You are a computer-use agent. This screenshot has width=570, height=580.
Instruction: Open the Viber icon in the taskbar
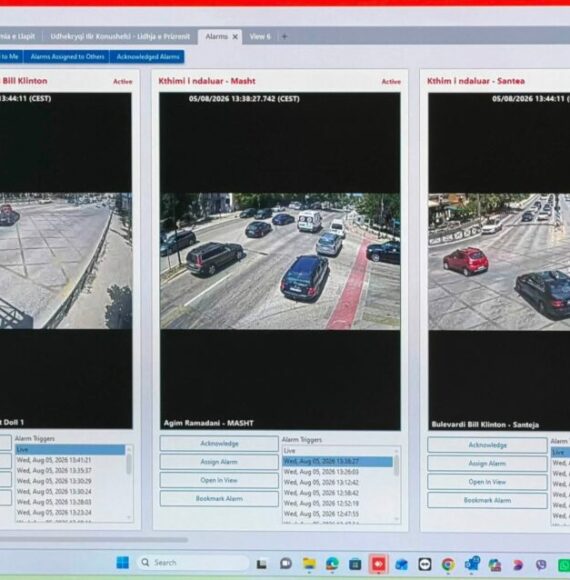tap(541, 565)
